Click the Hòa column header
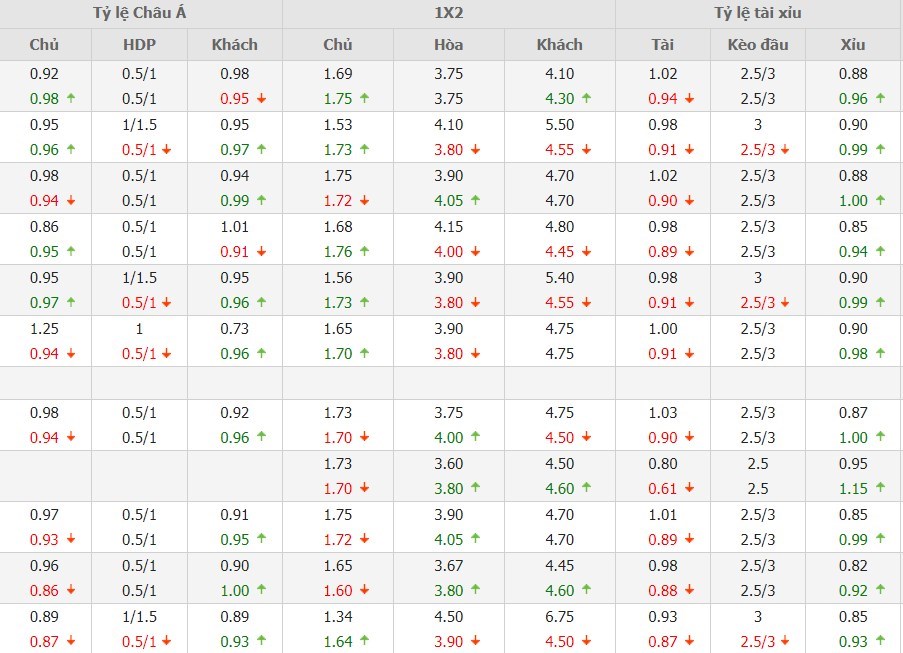Viewport: 903px width, 653px height. 449,44
